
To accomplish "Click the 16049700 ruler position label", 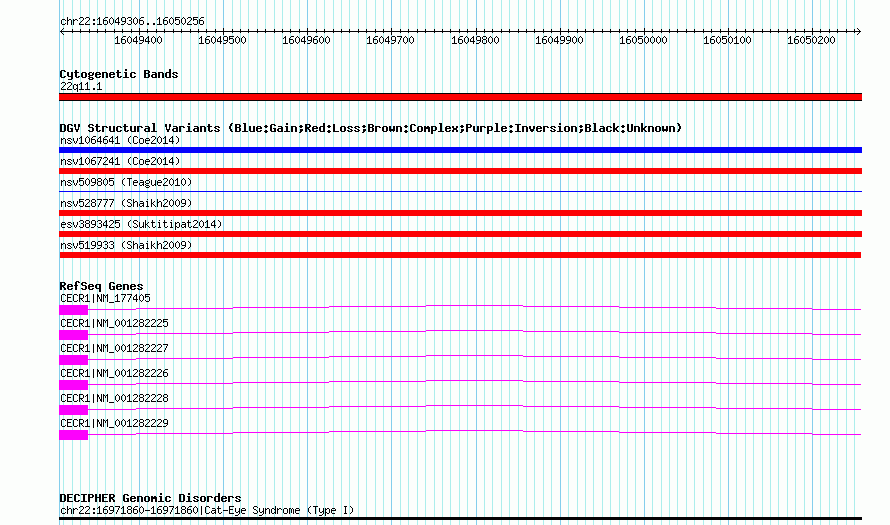I will pos(390,40).
